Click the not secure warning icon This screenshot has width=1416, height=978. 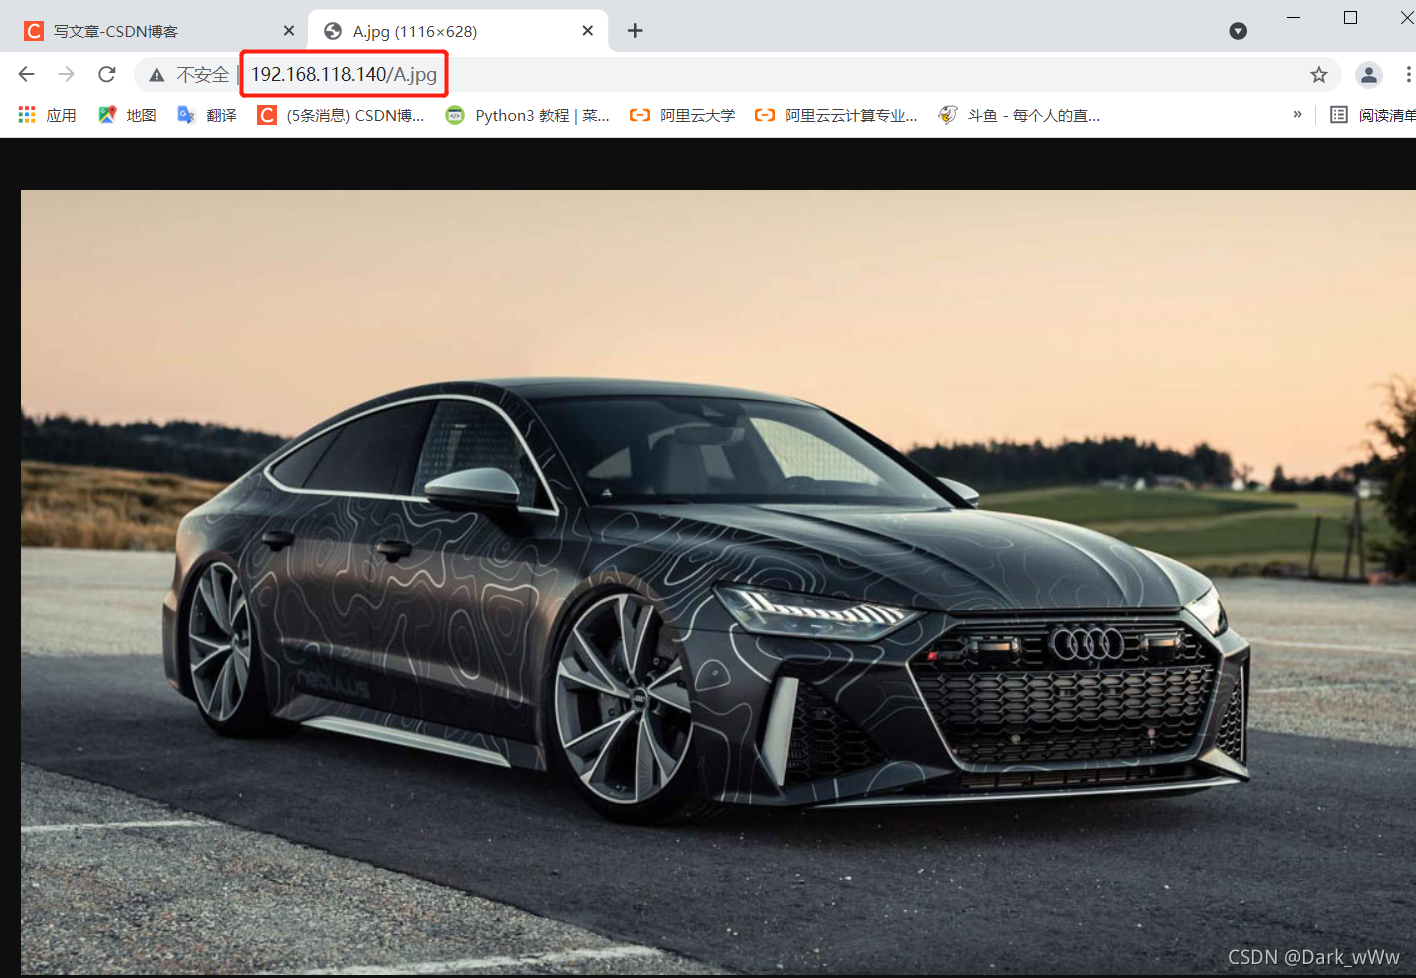coord(157,75)
